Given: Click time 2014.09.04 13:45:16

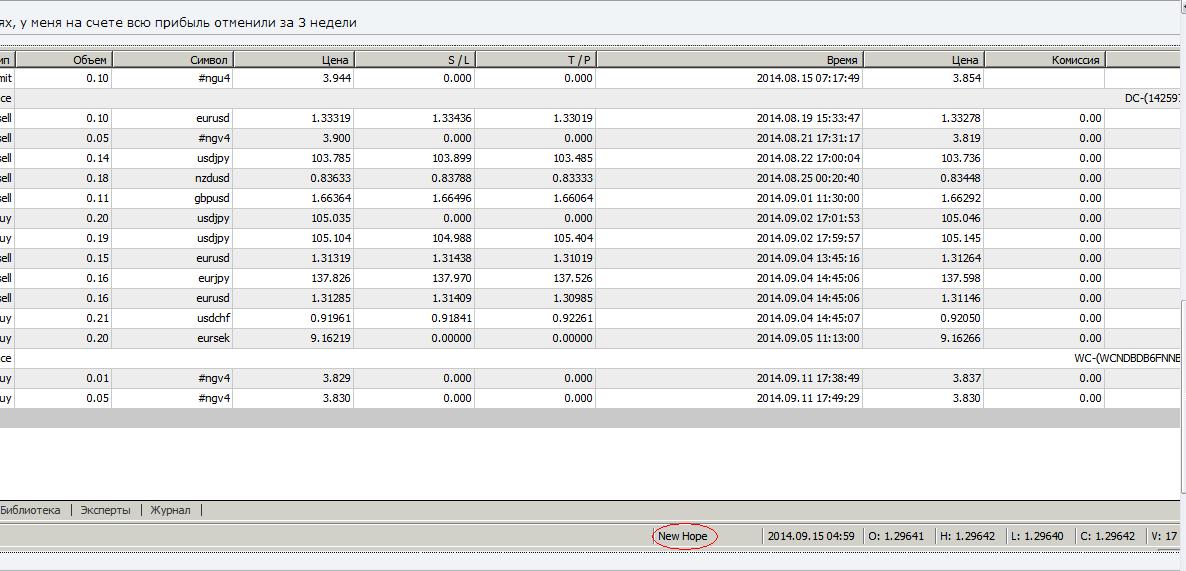Looking at the screenshot, I should coord(808,258).
